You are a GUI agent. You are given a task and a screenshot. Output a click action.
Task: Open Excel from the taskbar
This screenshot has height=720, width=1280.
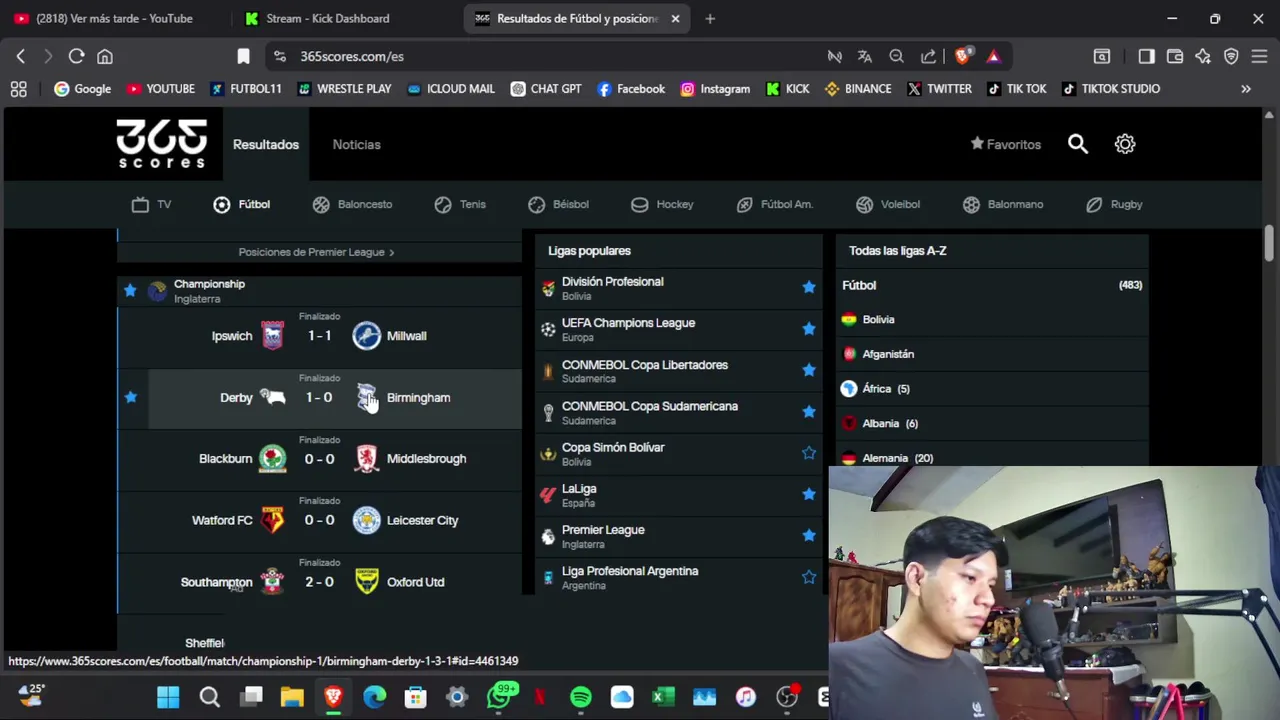pos(663,697)
